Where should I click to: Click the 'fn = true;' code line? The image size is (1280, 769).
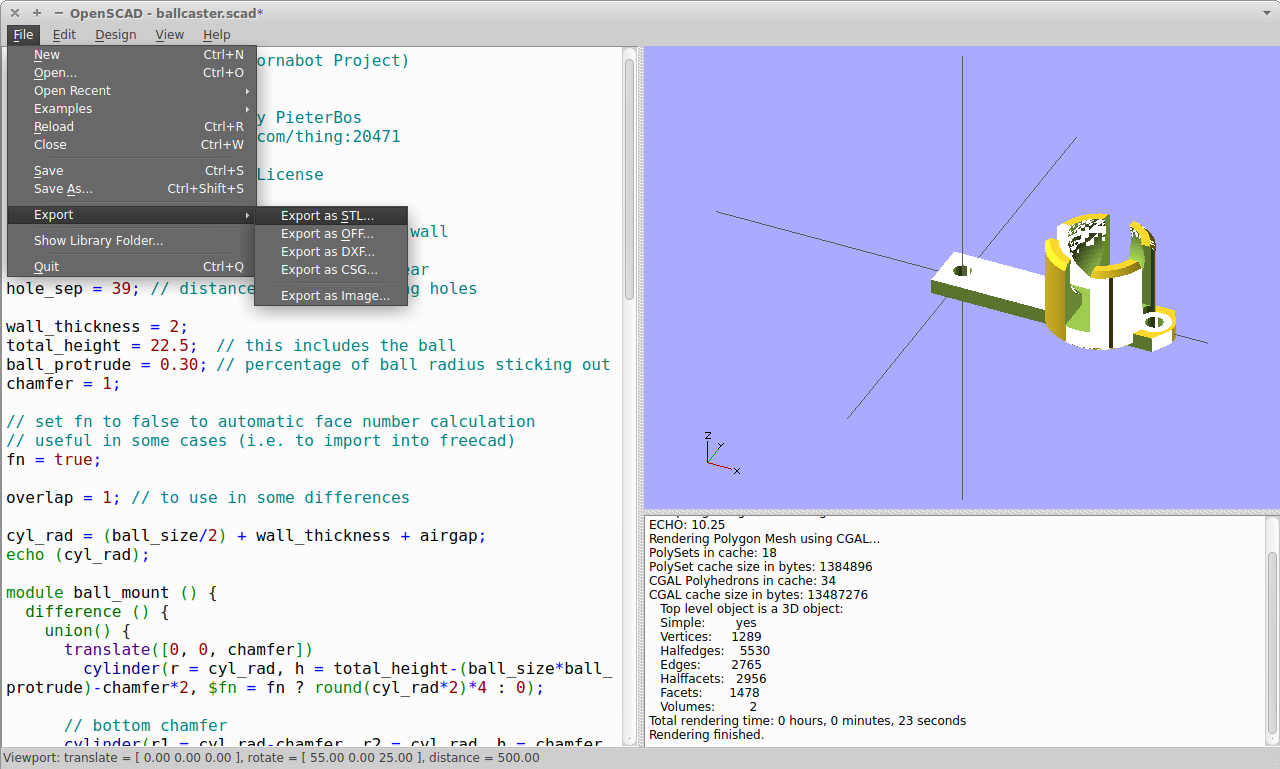[54, 460]
